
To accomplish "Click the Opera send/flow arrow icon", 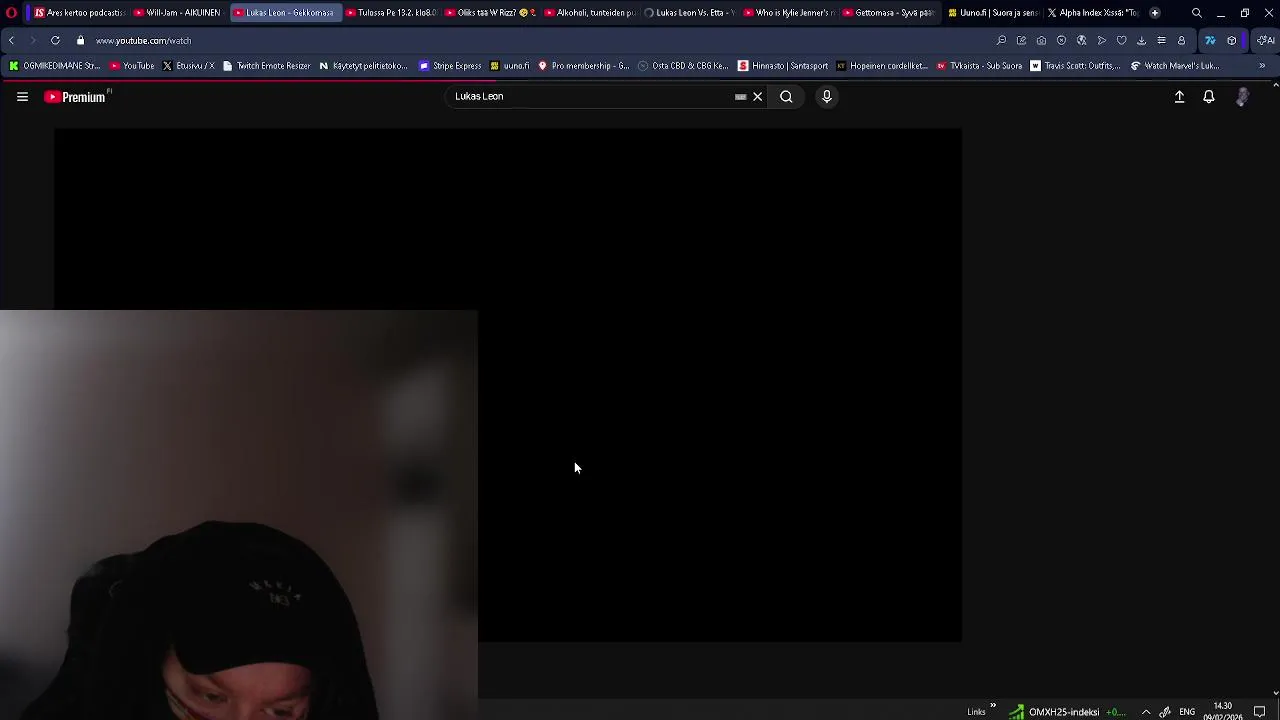I will click(x=1101, y=40).
